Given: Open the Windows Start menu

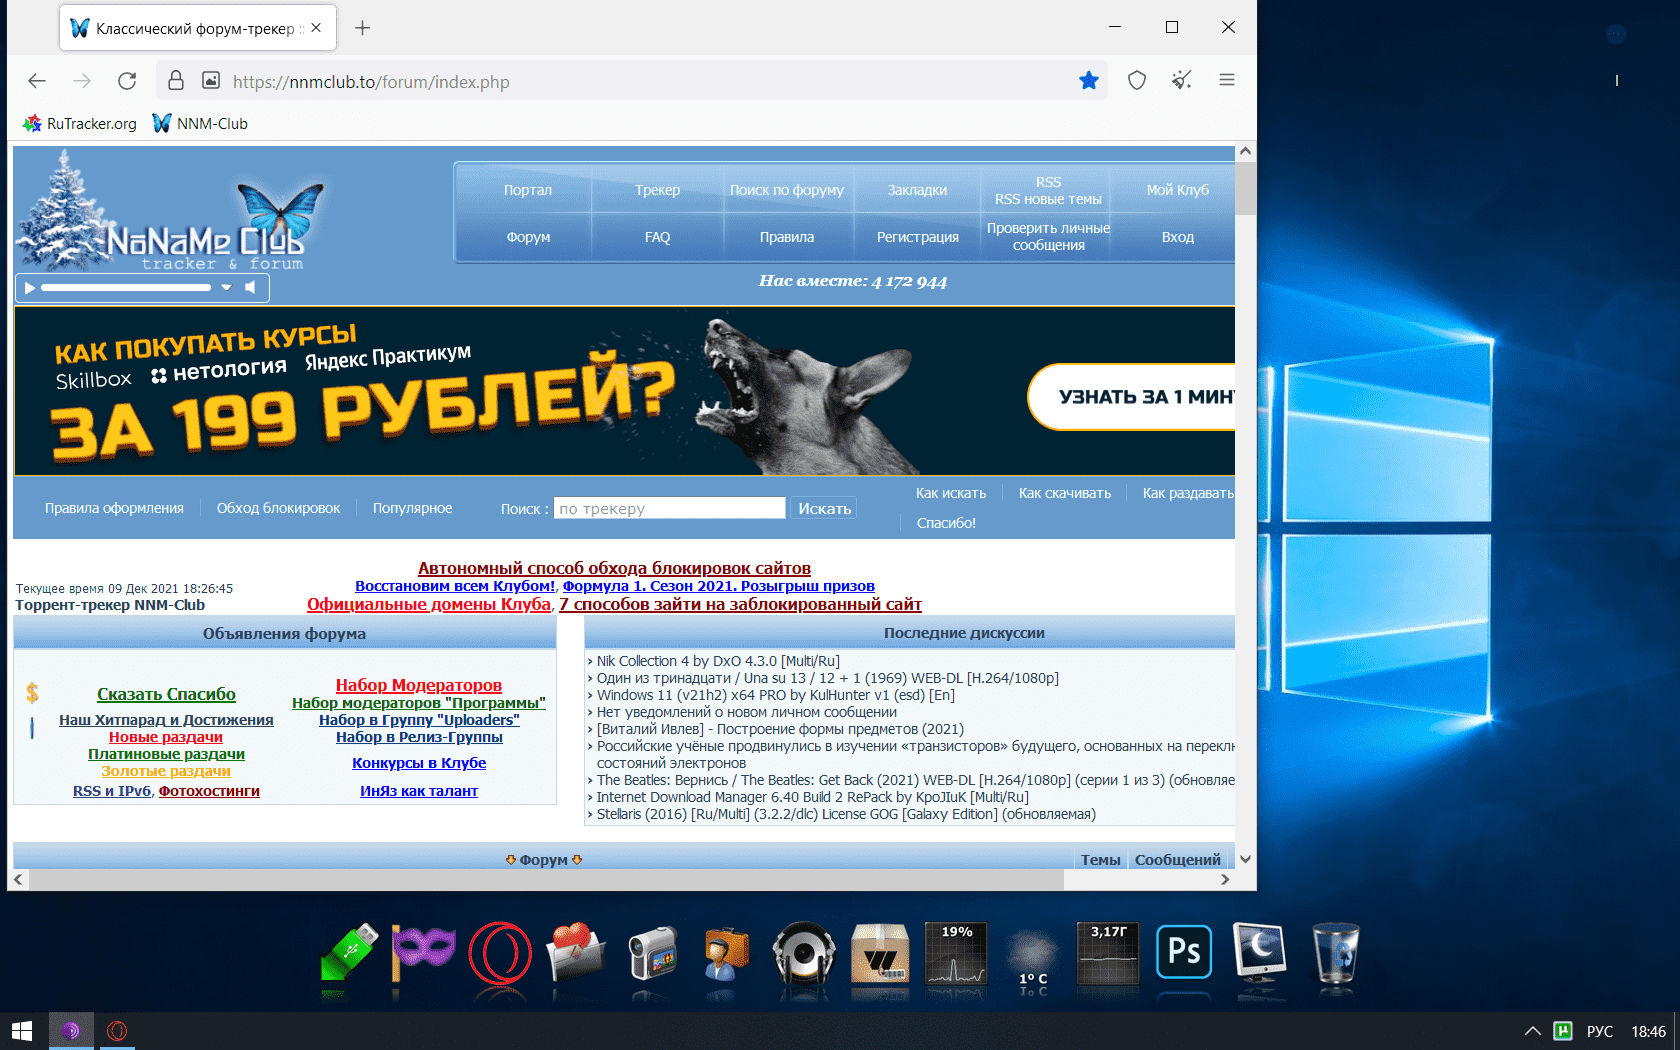Looking at the screenshot, I should [x=22, y=1031].
